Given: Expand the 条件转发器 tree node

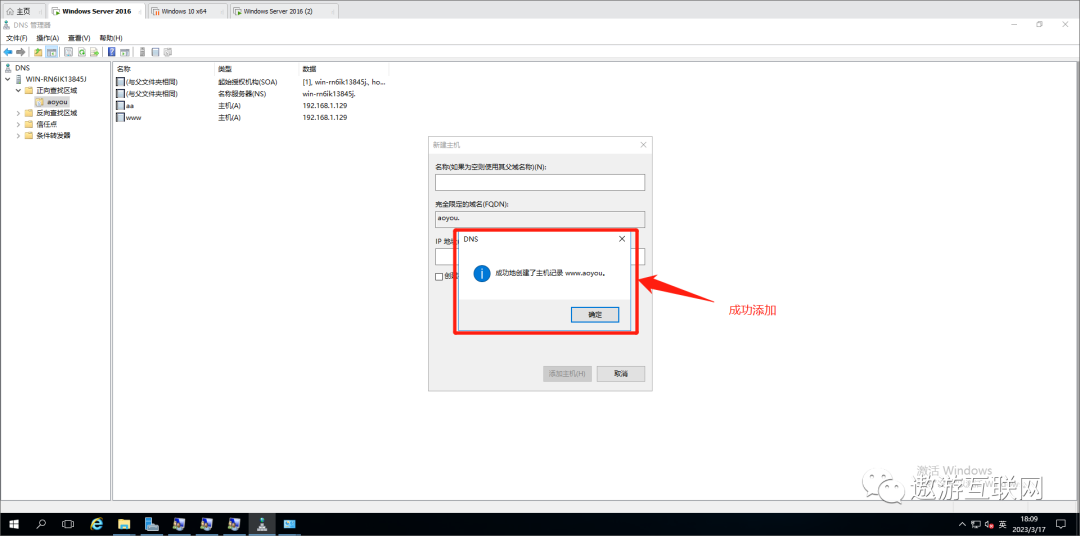Looking at the screenshot, I should 19,135.
